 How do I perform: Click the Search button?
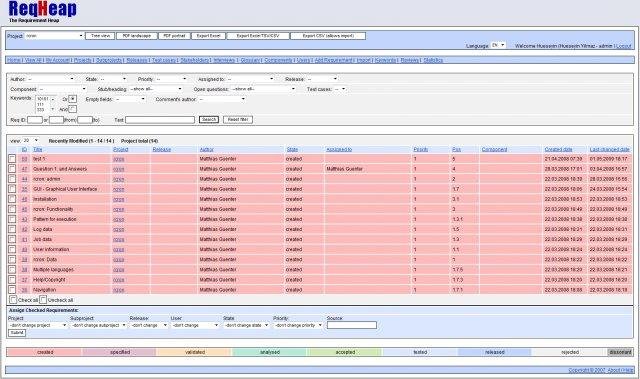[x=209, y=120]
